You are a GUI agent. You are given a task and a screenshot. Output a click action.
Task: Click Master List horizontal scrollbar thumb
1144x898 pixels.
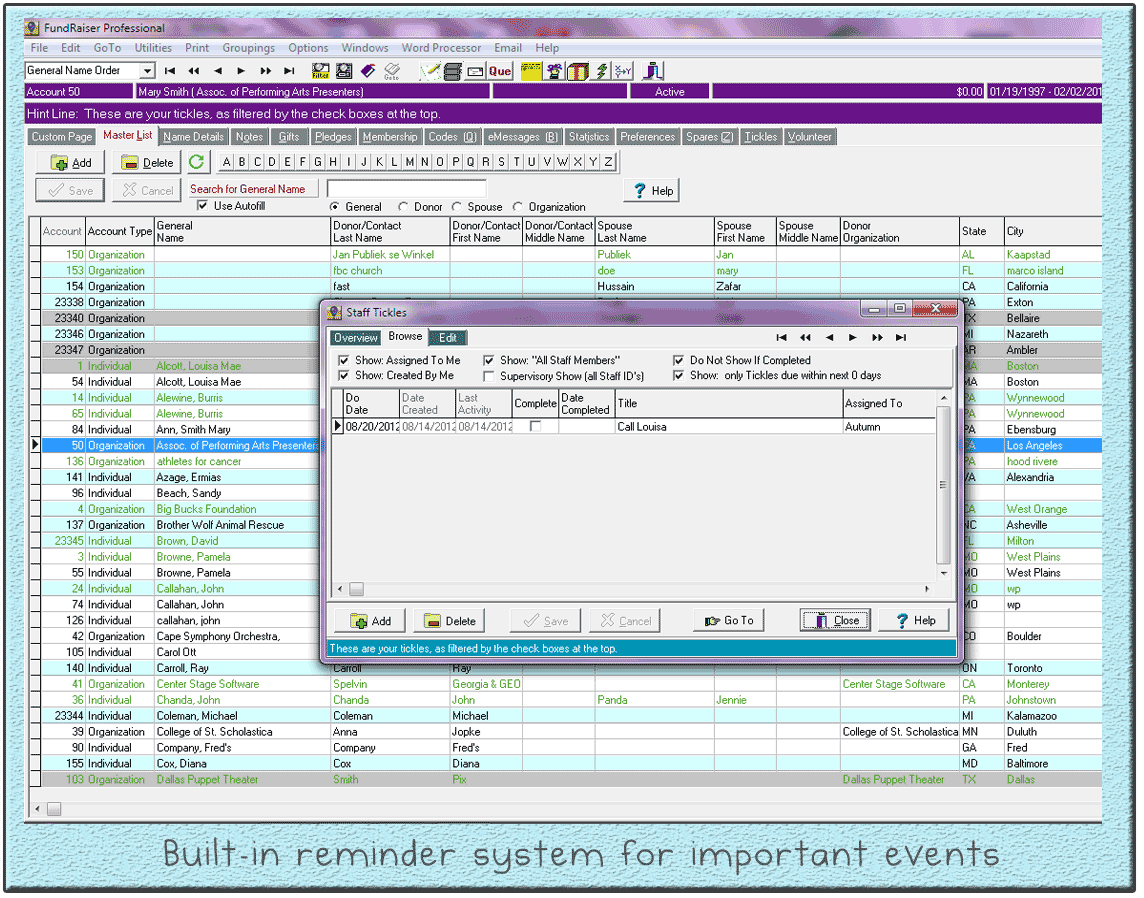point(55,811)
